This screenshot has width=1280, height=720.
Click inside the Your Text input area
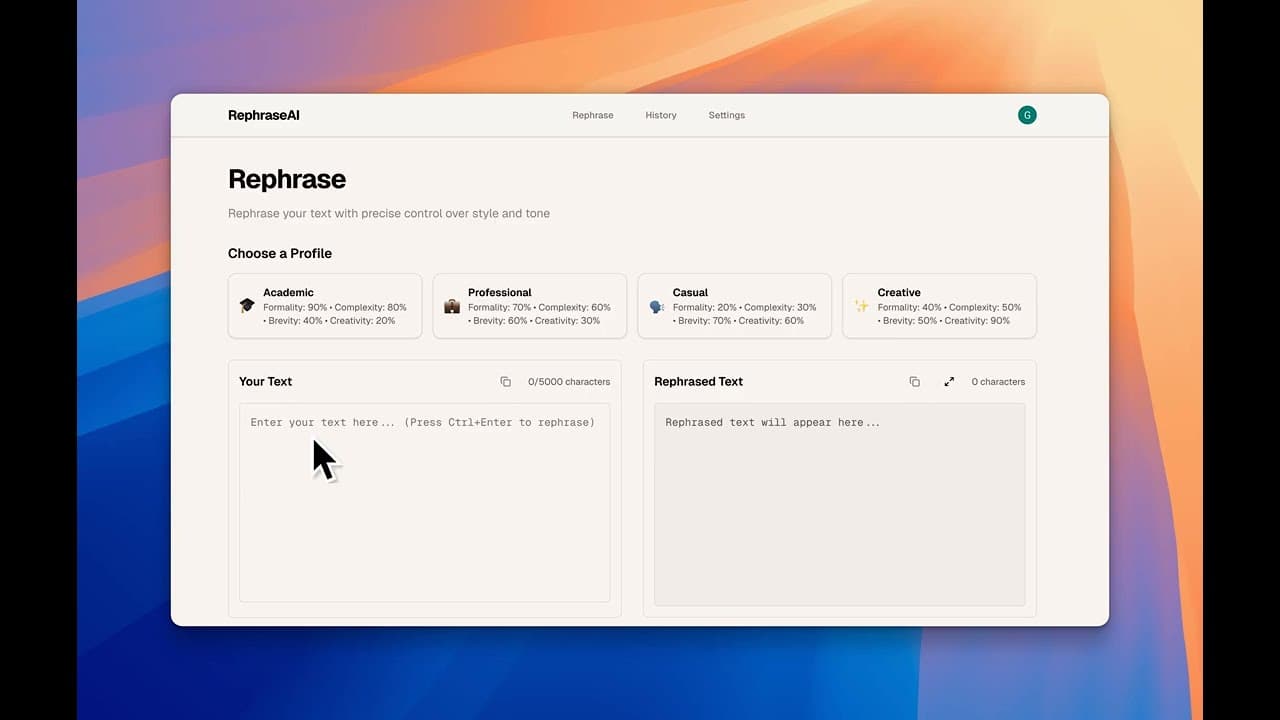(424, 500)
